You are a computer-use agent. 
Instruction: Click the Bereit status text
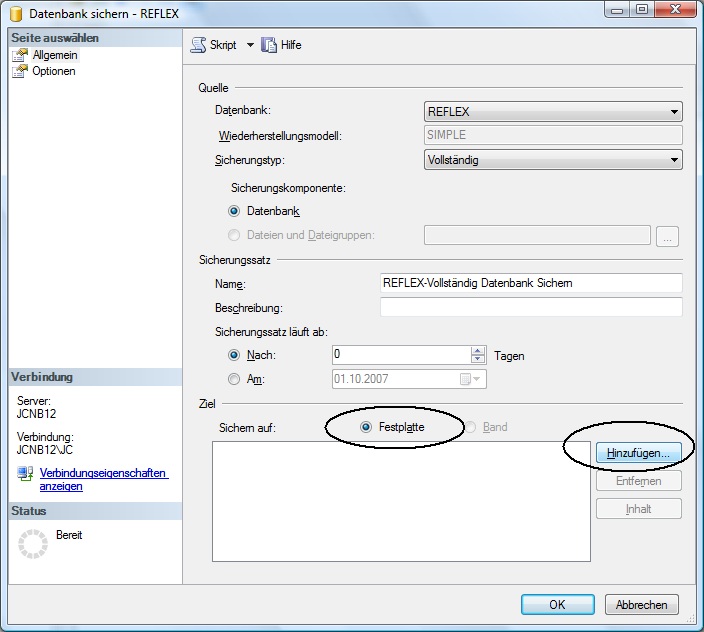tap(69, 535)
